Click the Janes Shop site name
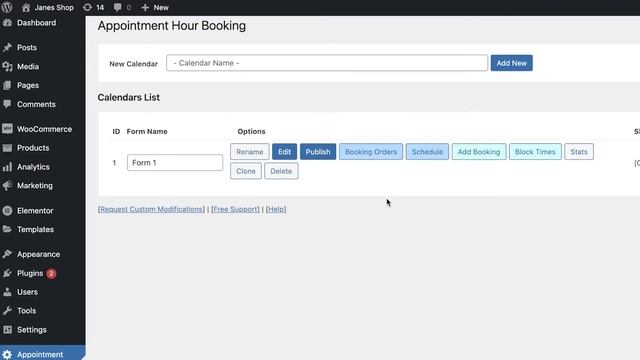The image size is (640, 360). tap(54, 7)
